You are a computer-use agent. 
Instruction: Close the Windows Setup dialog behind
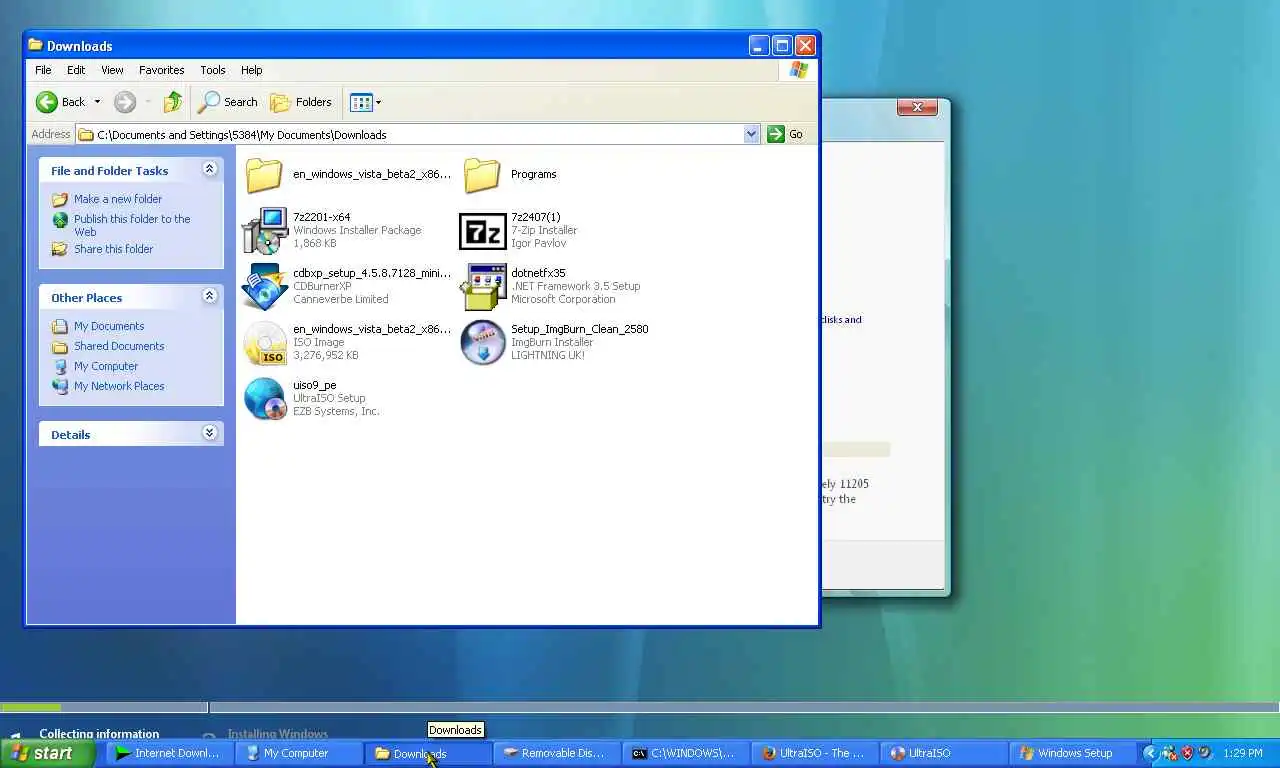point(917,107)
